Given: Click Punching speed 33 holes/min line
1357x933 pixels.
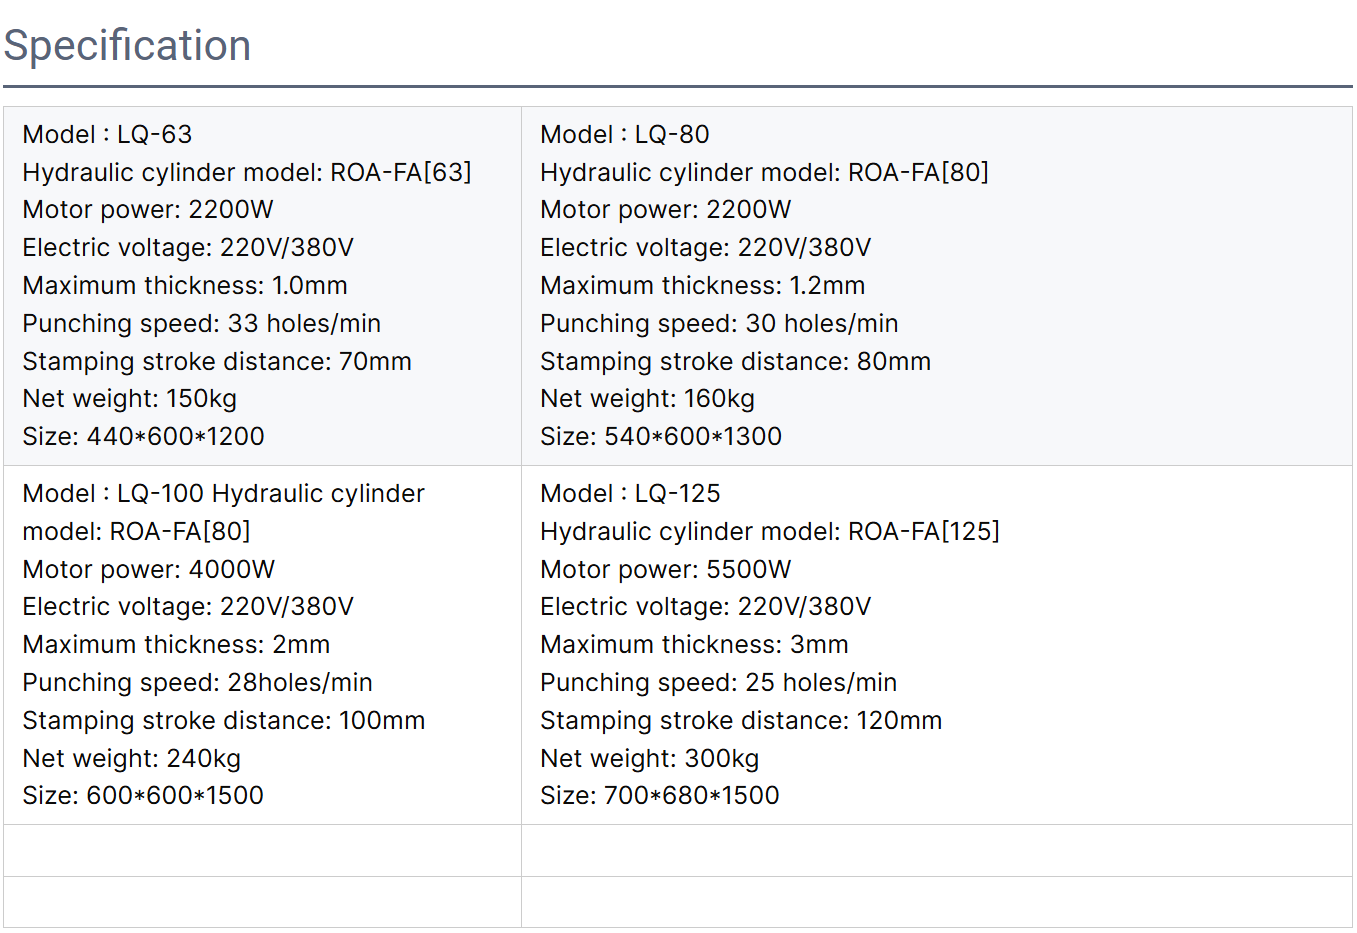Looking at the screenshot, I should [201, 324].
